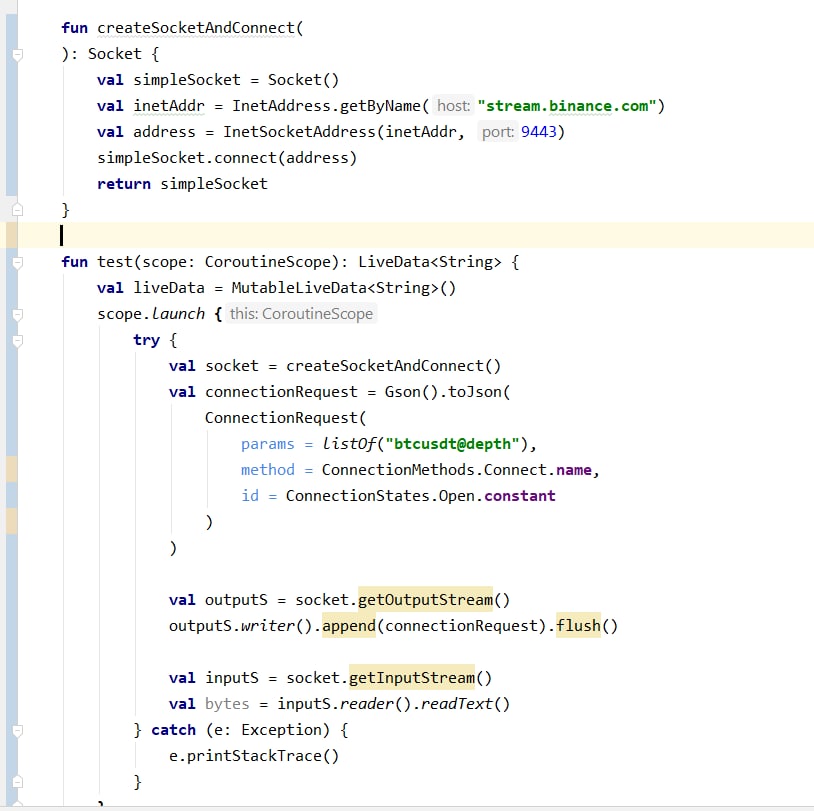Image resolution: width=814 pixels, height=811 pixels.
Task: Click the try keyword
Action: pos(146,340)
